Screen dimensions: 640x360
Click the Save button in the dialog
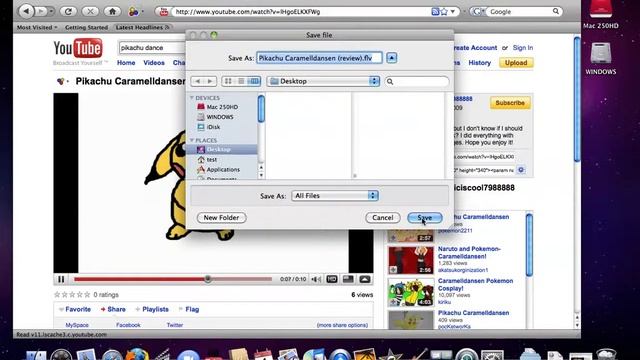click(424, 218)
